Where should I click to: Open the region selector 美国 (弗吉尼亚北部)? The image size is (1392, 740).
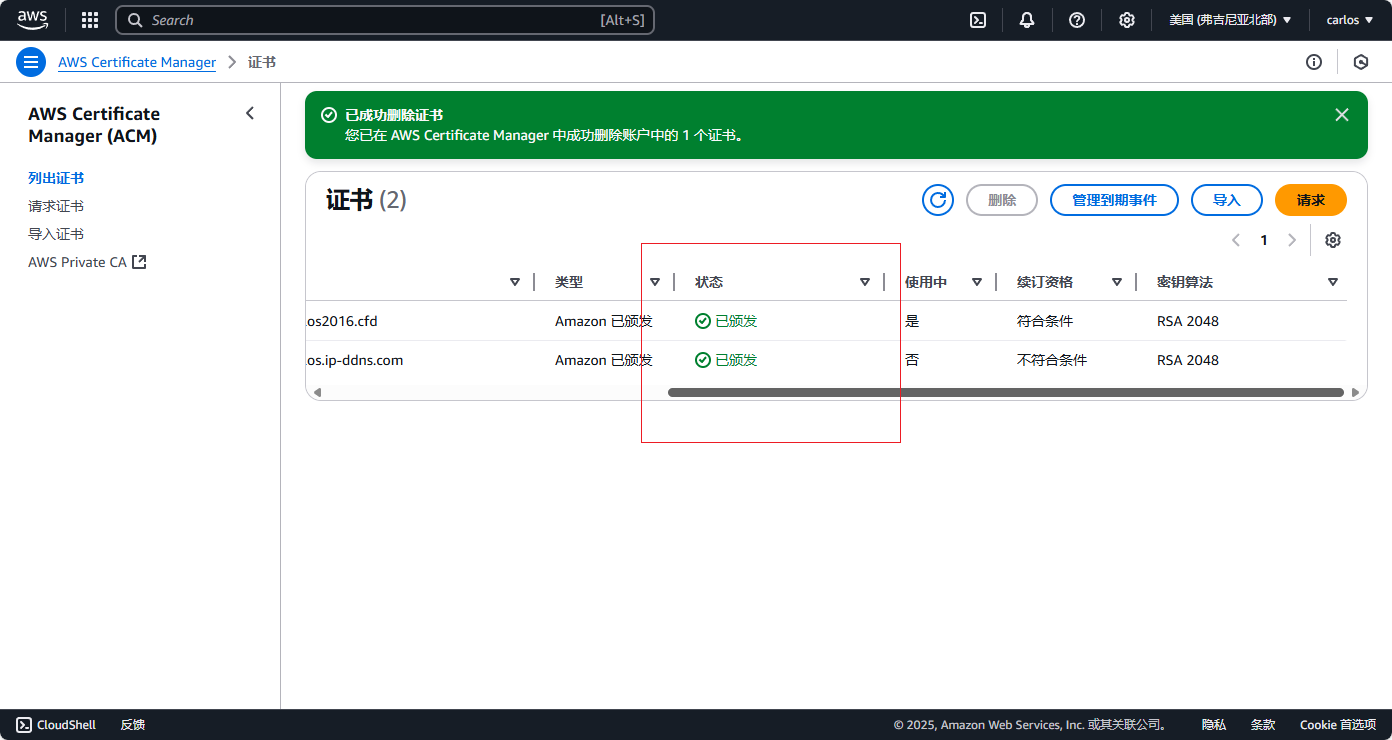[x=1230, y=20]
